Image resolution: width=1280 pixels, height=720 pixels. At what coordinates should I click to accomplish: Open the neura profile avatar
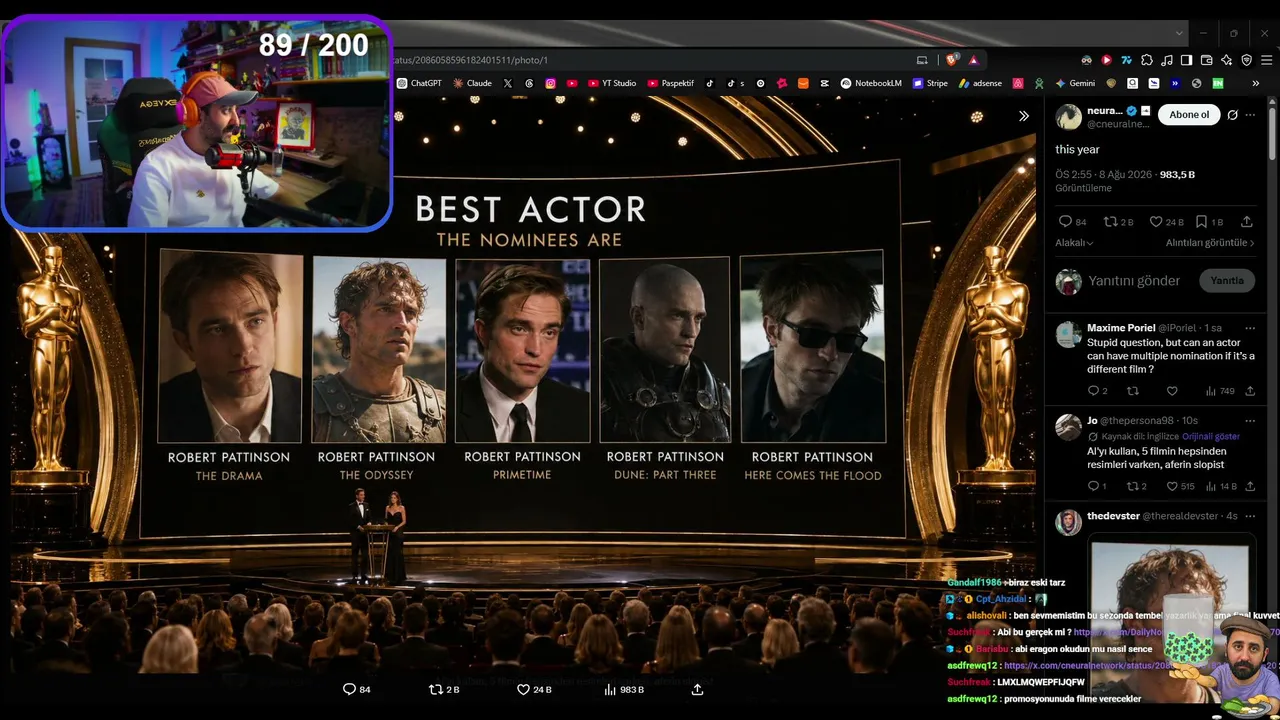1069,117
